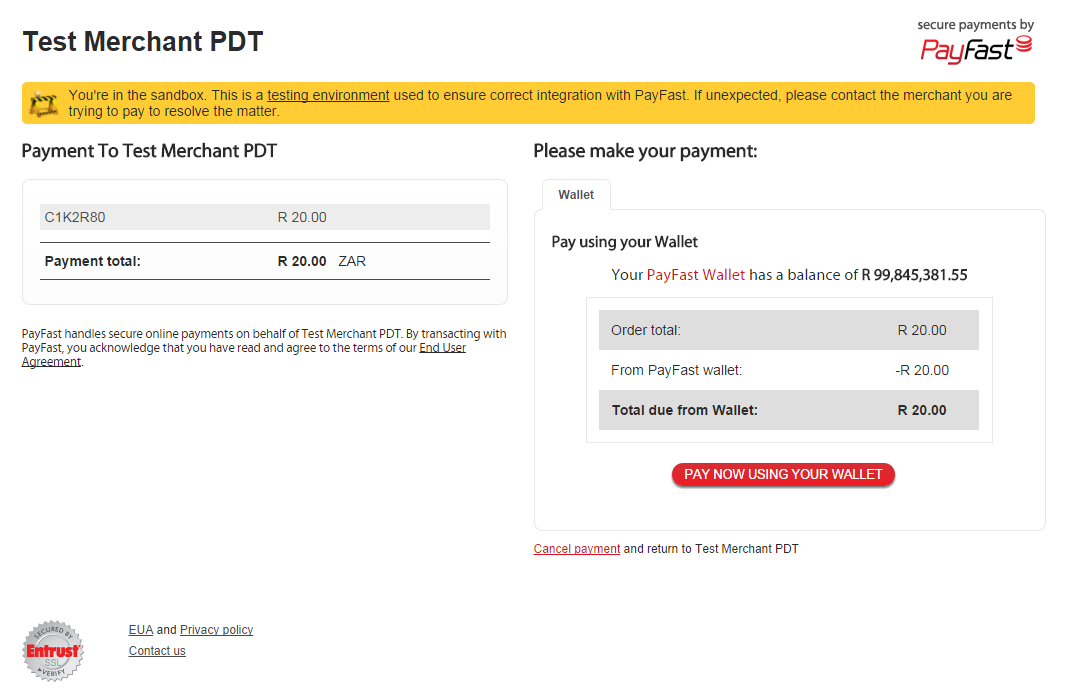Open the EUA footer link

[141, 630]
